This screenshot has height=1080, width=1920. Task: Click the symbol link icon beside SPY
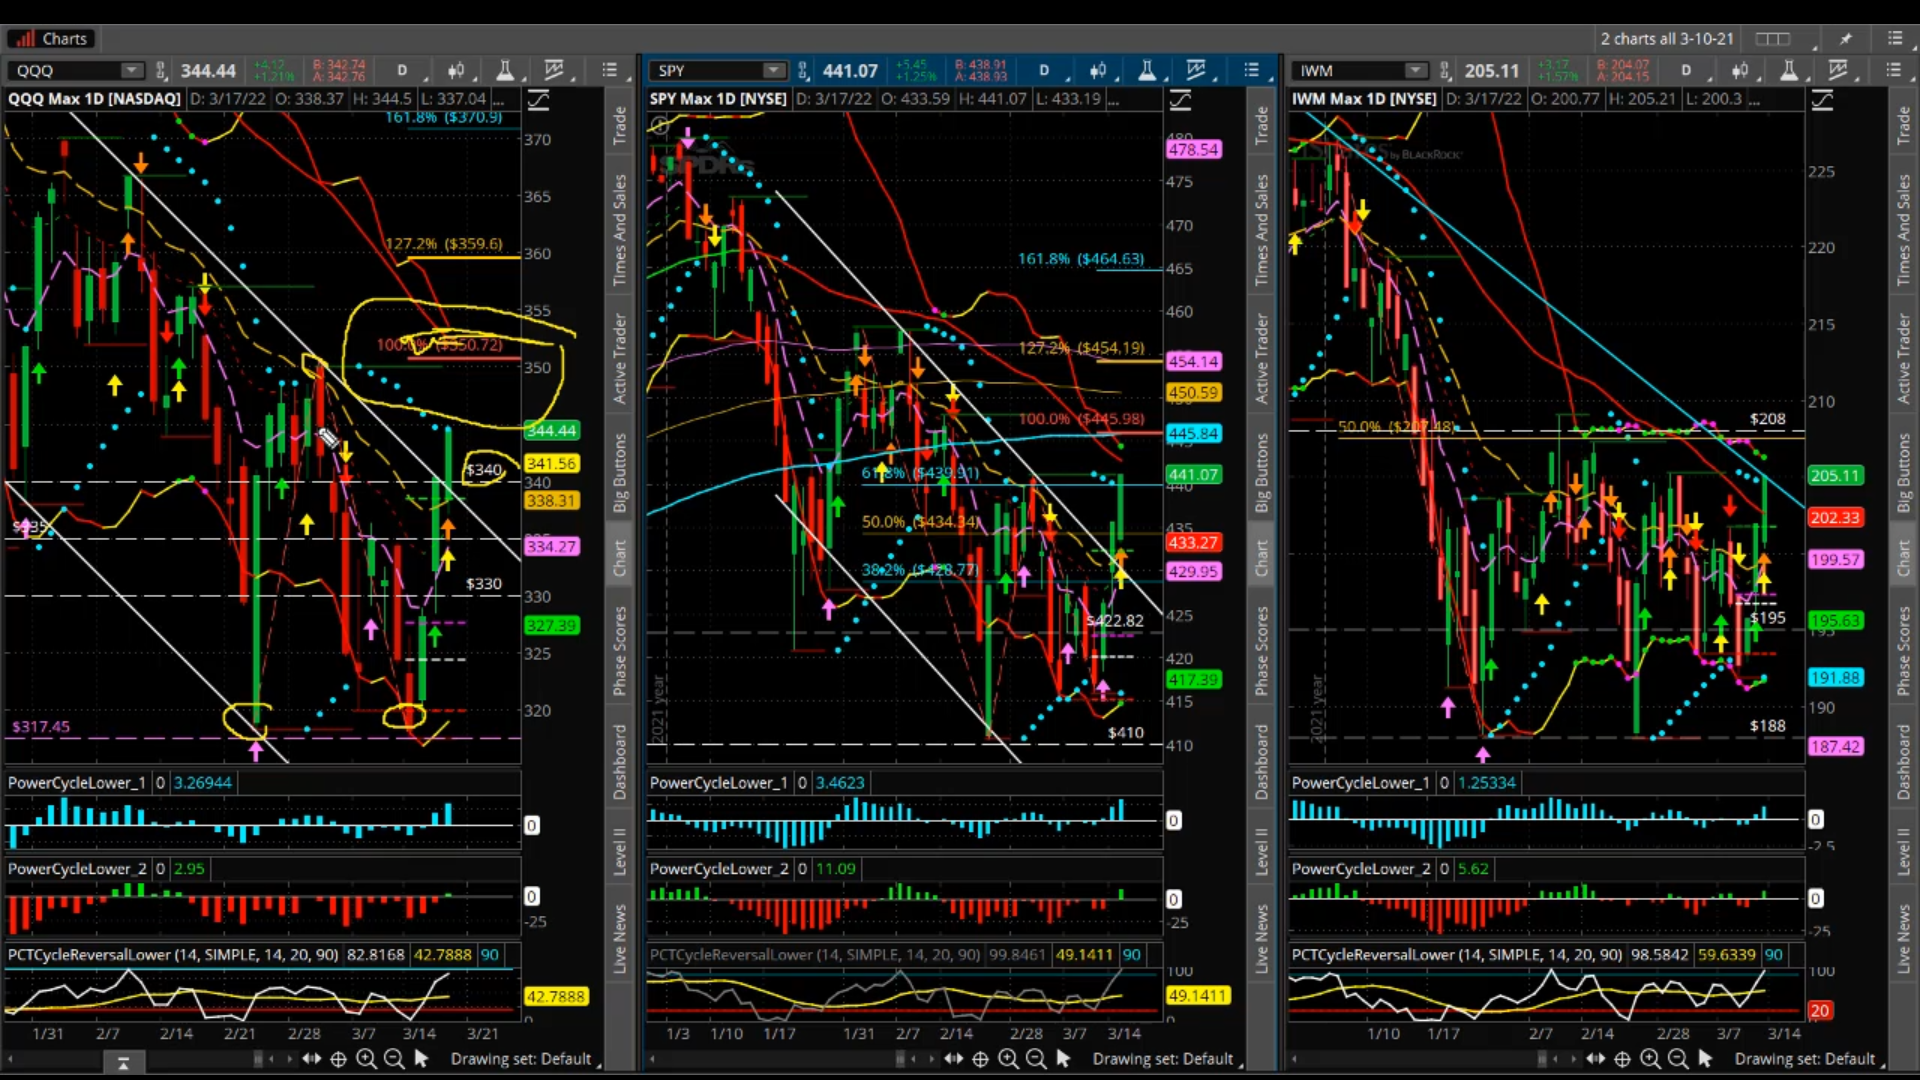point(802,70)
